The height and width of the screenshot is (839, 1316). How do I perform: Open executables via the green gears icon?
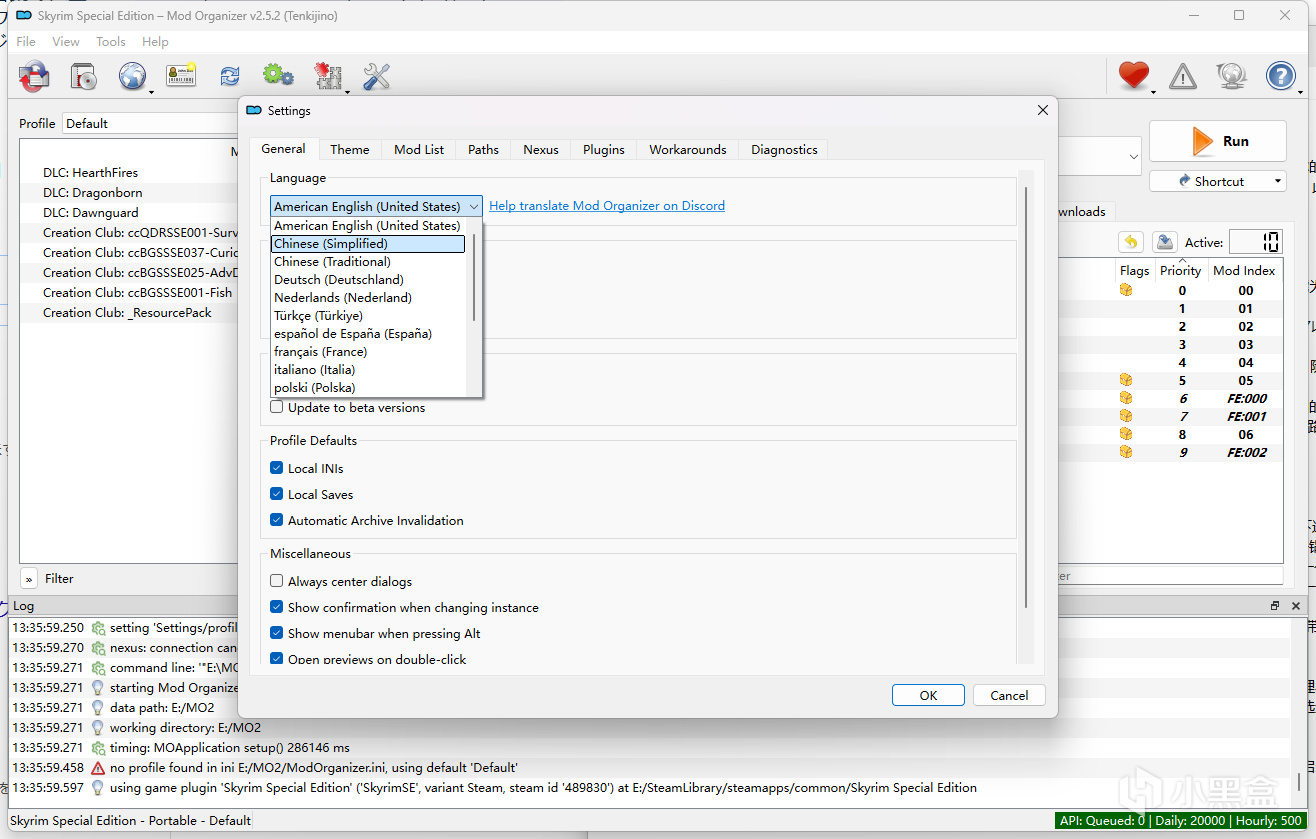[278, 76]
